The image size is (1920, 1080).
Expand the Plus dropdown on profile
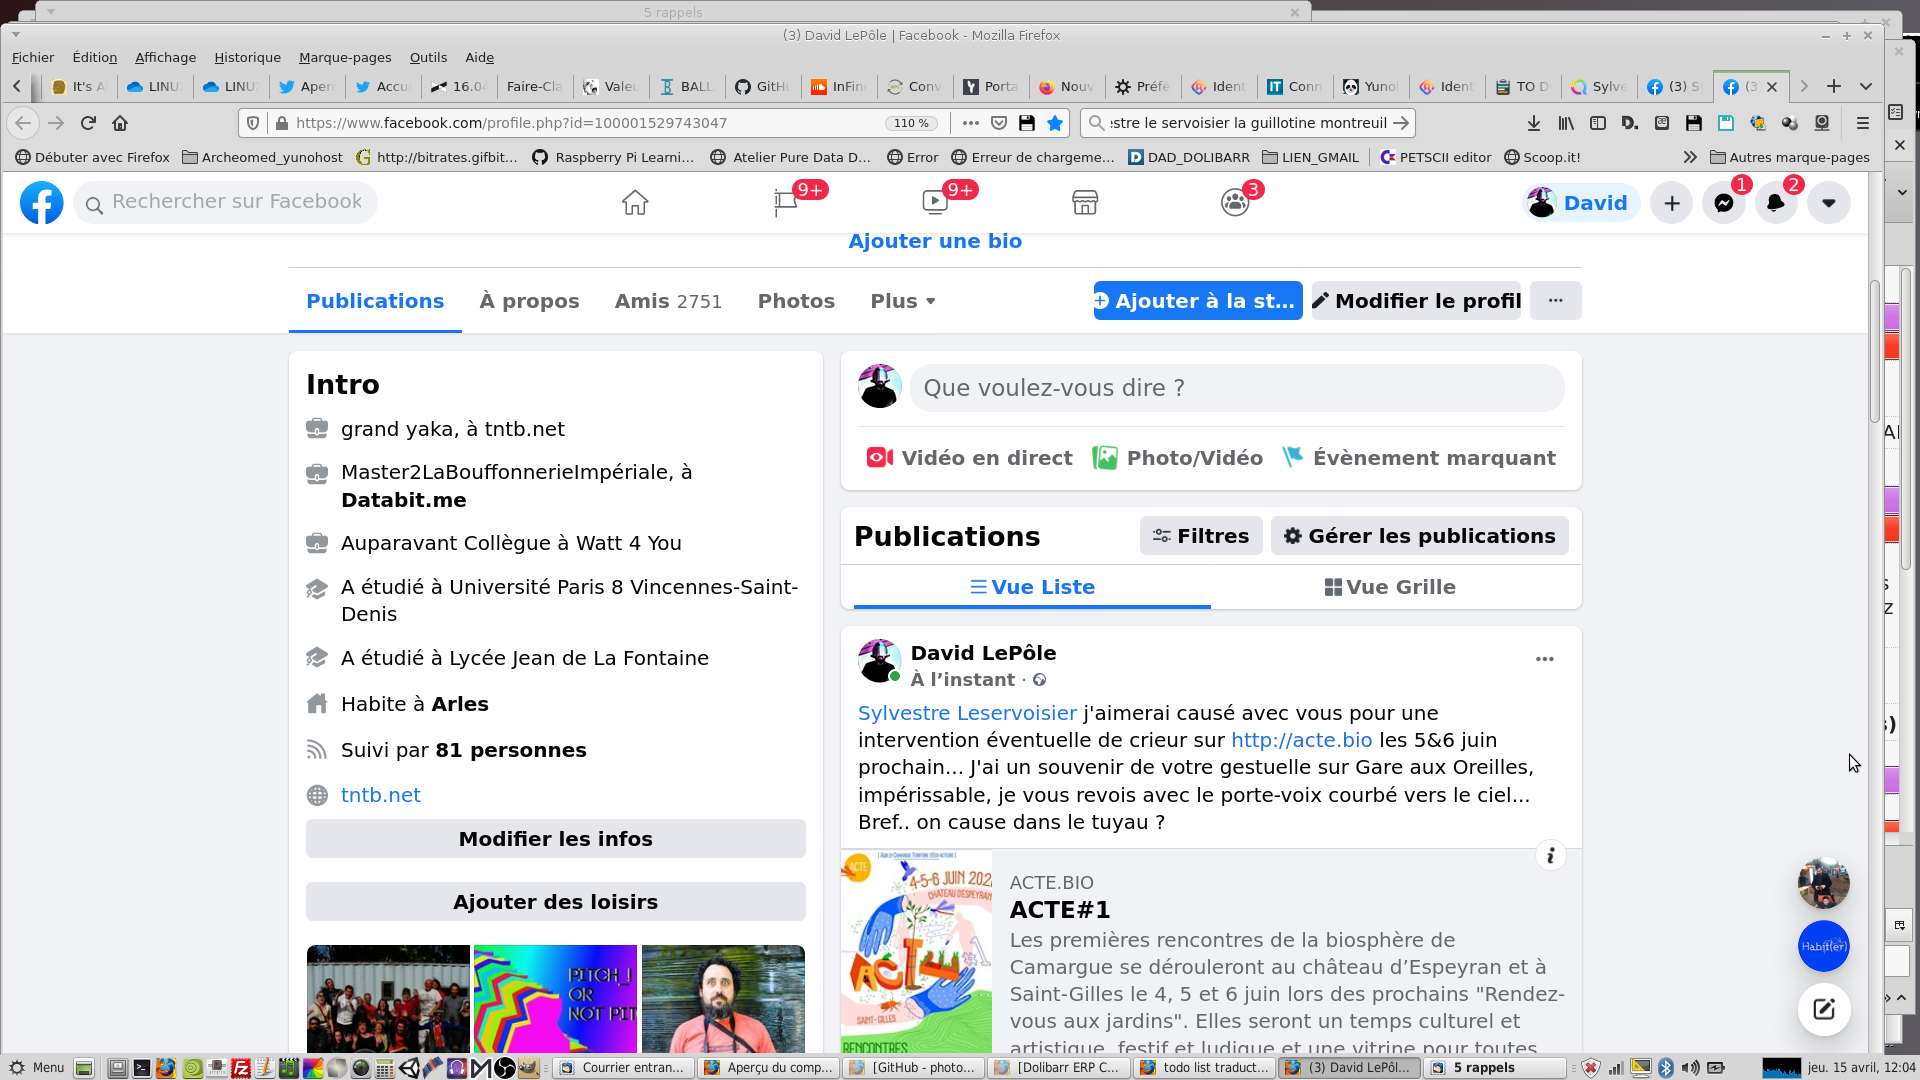pos(902,301)
